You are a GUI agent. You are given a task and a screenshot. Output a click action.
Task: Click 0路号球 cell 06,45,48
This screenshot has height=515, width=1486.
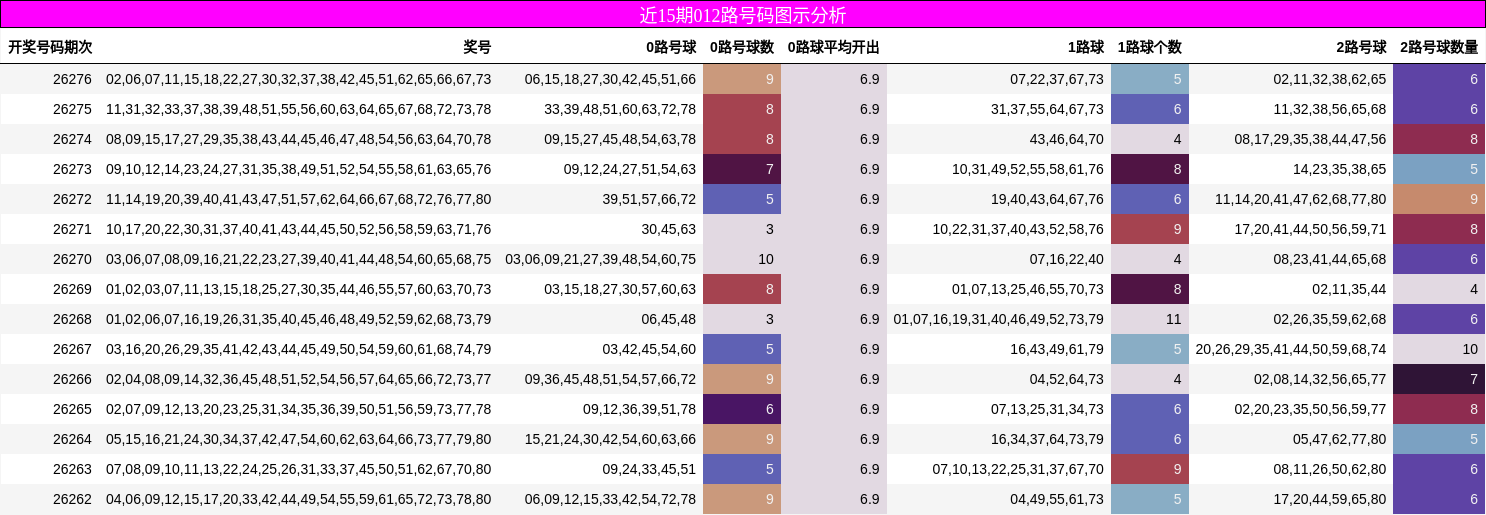pos(669,319)
